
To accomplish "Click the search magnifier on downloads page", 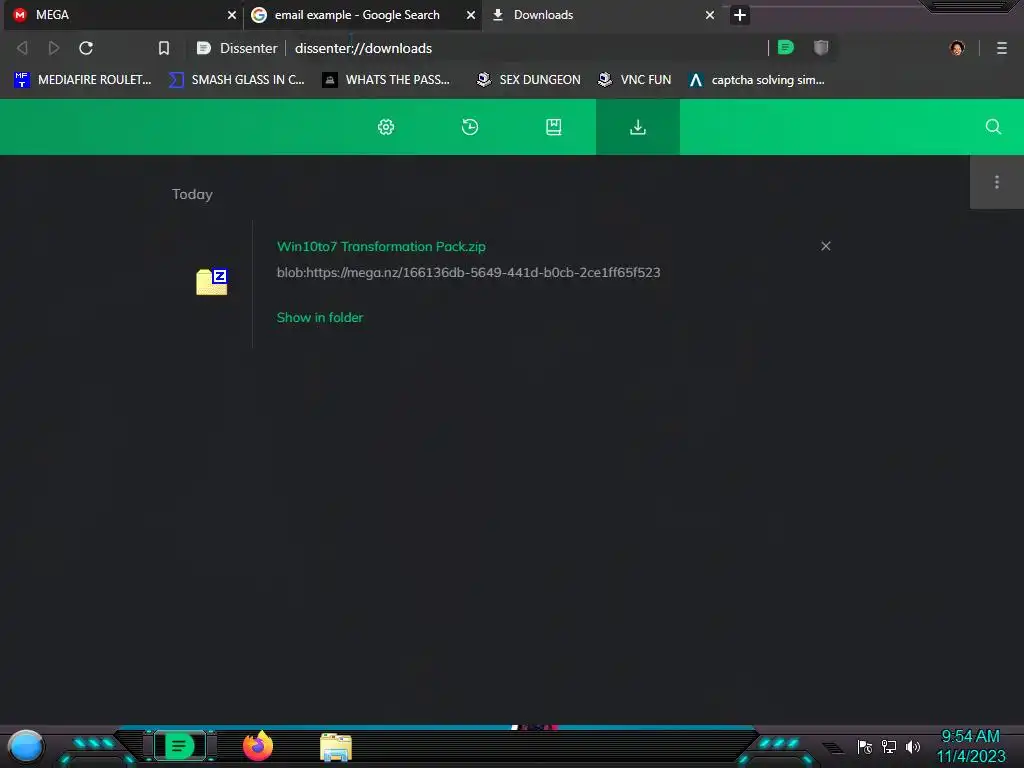I will (x=993, y=127).
